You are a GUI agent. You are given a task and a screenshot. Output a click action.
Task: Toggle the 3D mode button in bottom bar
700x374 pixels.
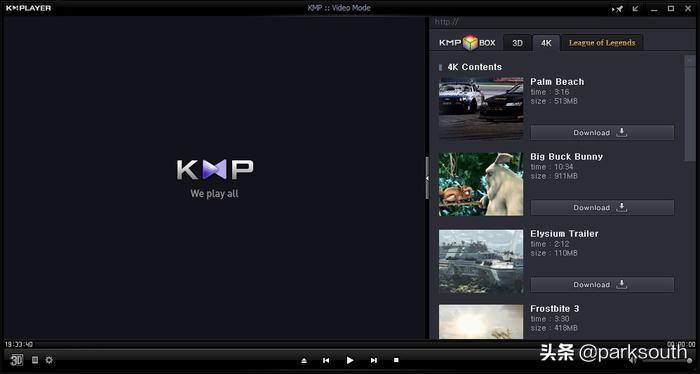17,360
